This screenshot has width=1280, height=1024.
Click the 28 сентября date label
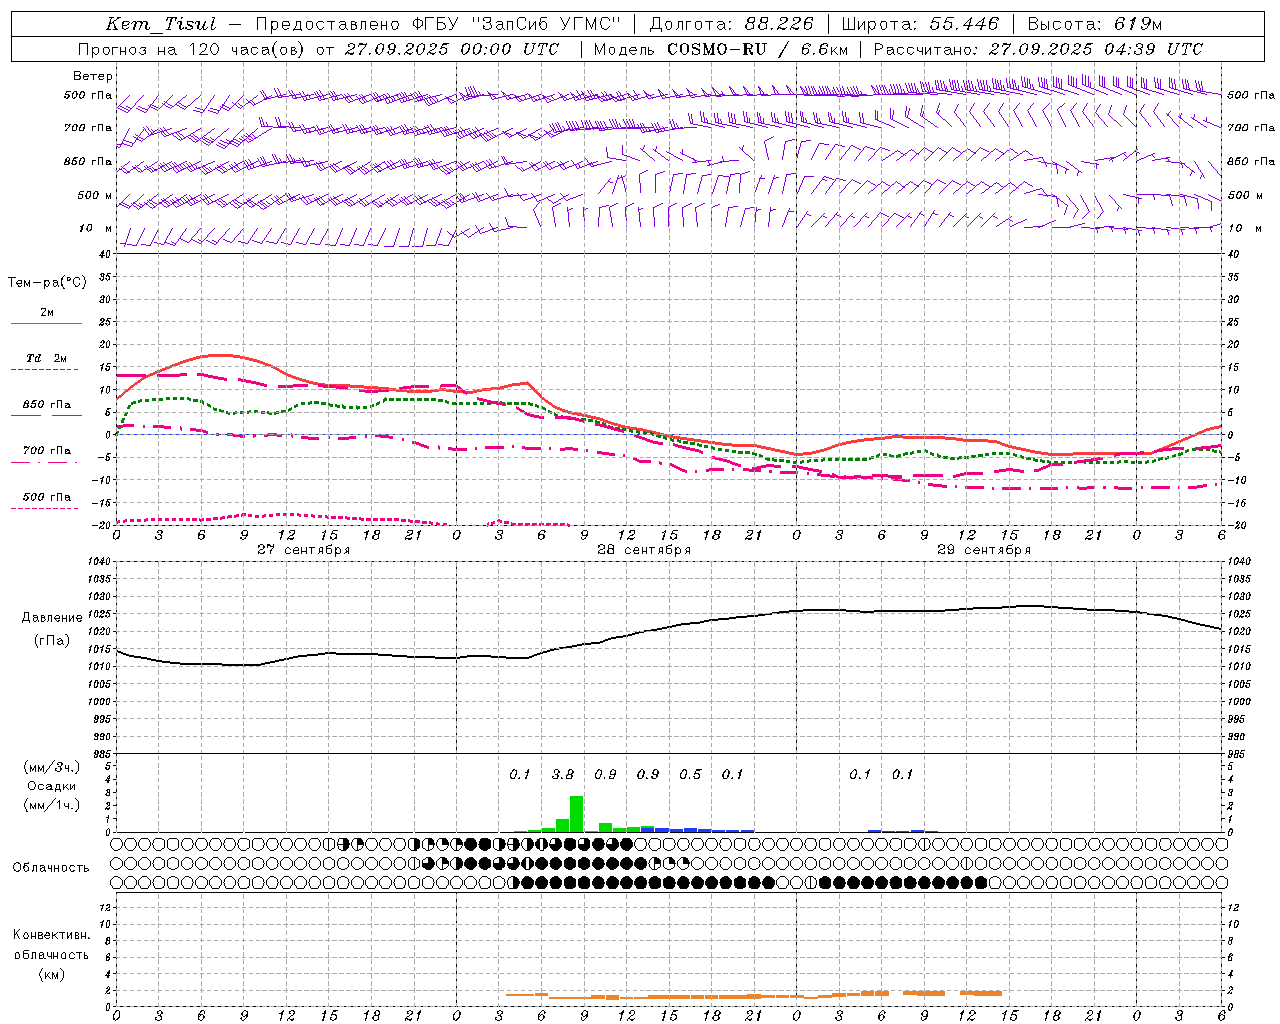coord(643,550)
